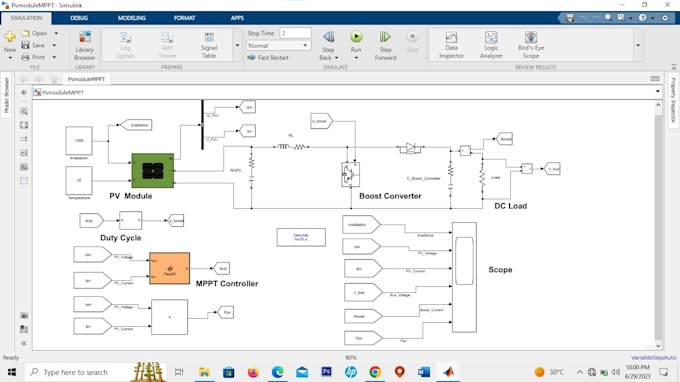The image size is (680, 382).
Task: Expand the Review Results gallery arrow
Action: (638, 46)
